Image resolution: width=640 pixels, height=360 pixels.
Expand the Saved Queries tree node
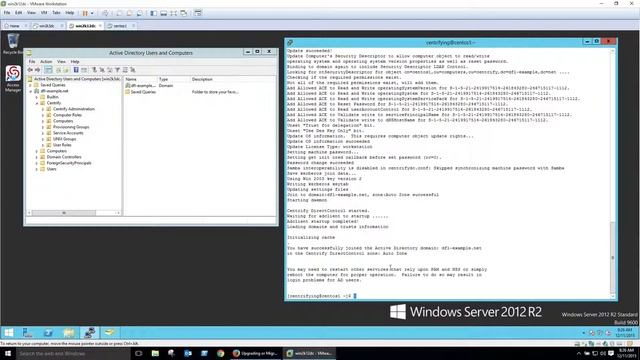coord(31,85)
